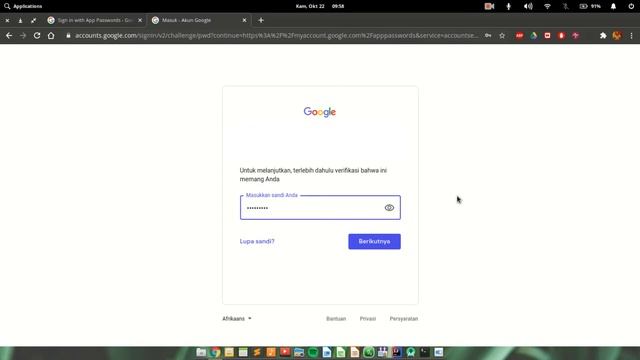
Task: Click the address bar URL
Action: 276,36
